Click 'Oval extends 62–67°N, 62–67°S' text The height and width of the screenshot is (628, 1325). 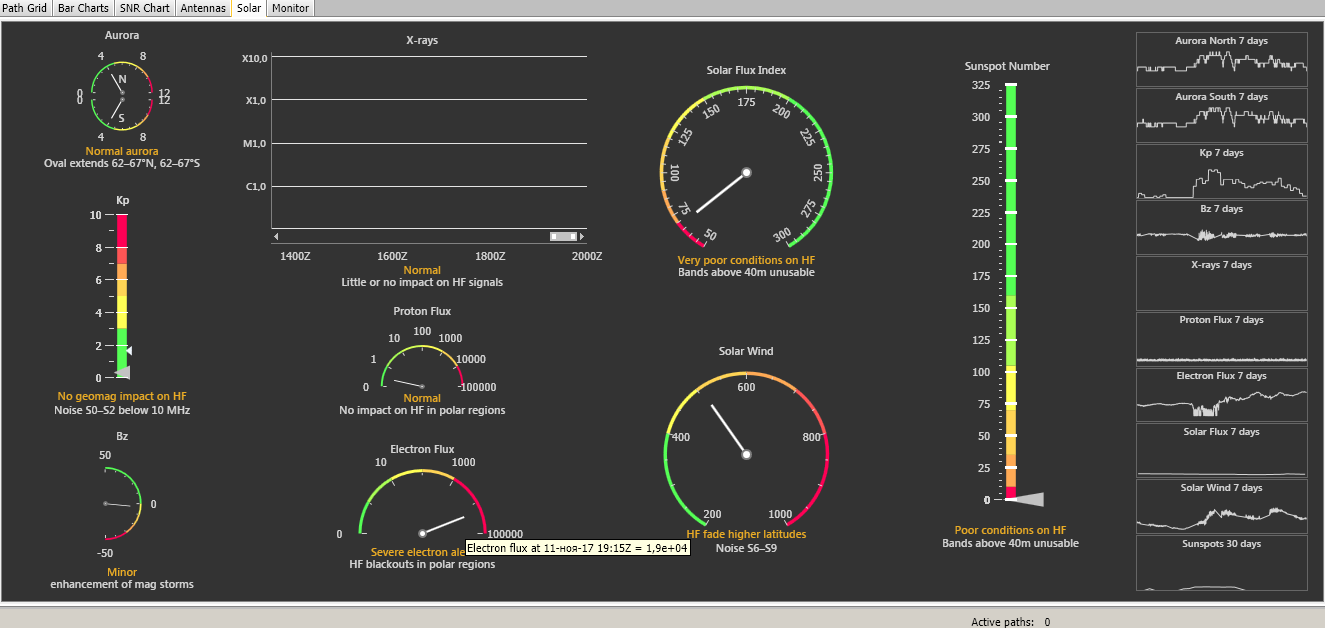pyautogui.click(x=122, y=162)
